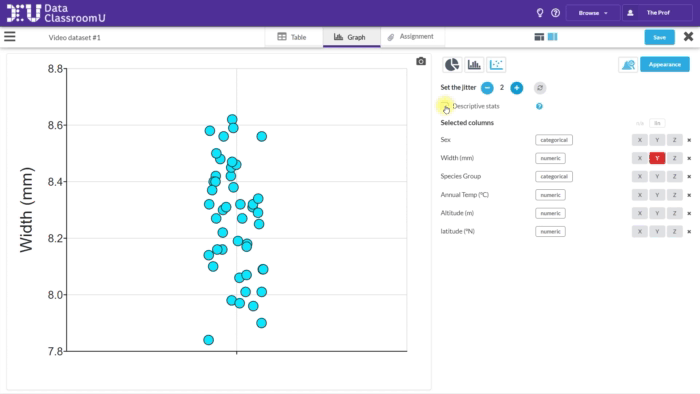Open Descriptive stats help icon
Viewport: 700px width, 394px height.
539,106
